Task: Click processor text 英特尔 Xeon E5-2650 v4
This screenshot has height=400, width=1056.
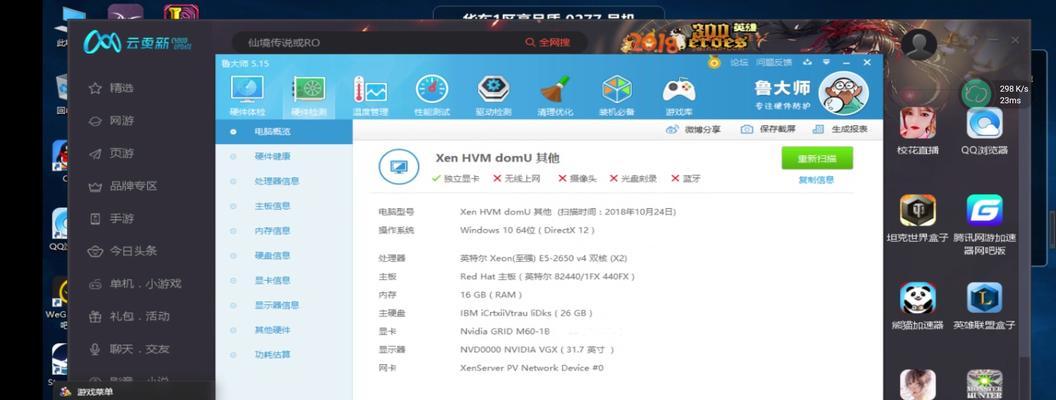Action: point(543,259)
